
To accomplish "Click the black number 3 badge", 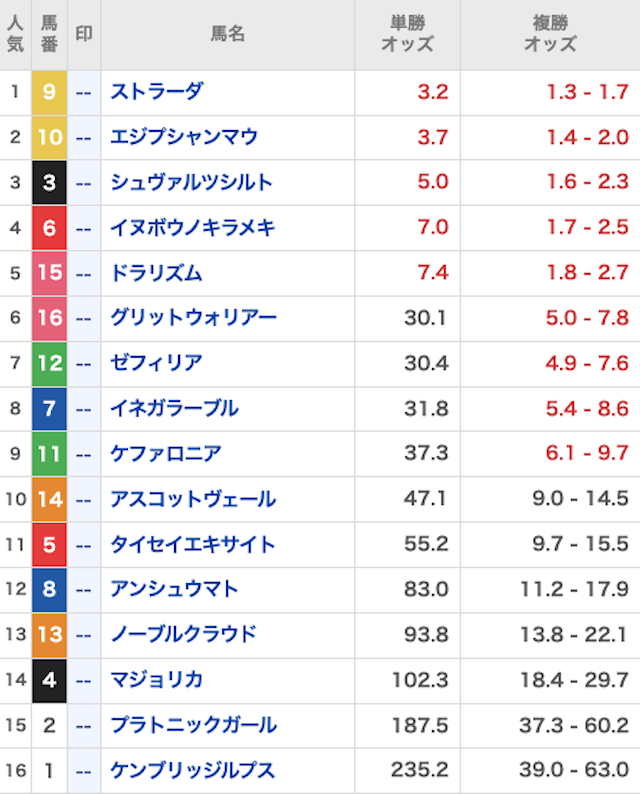I will 49,182.
